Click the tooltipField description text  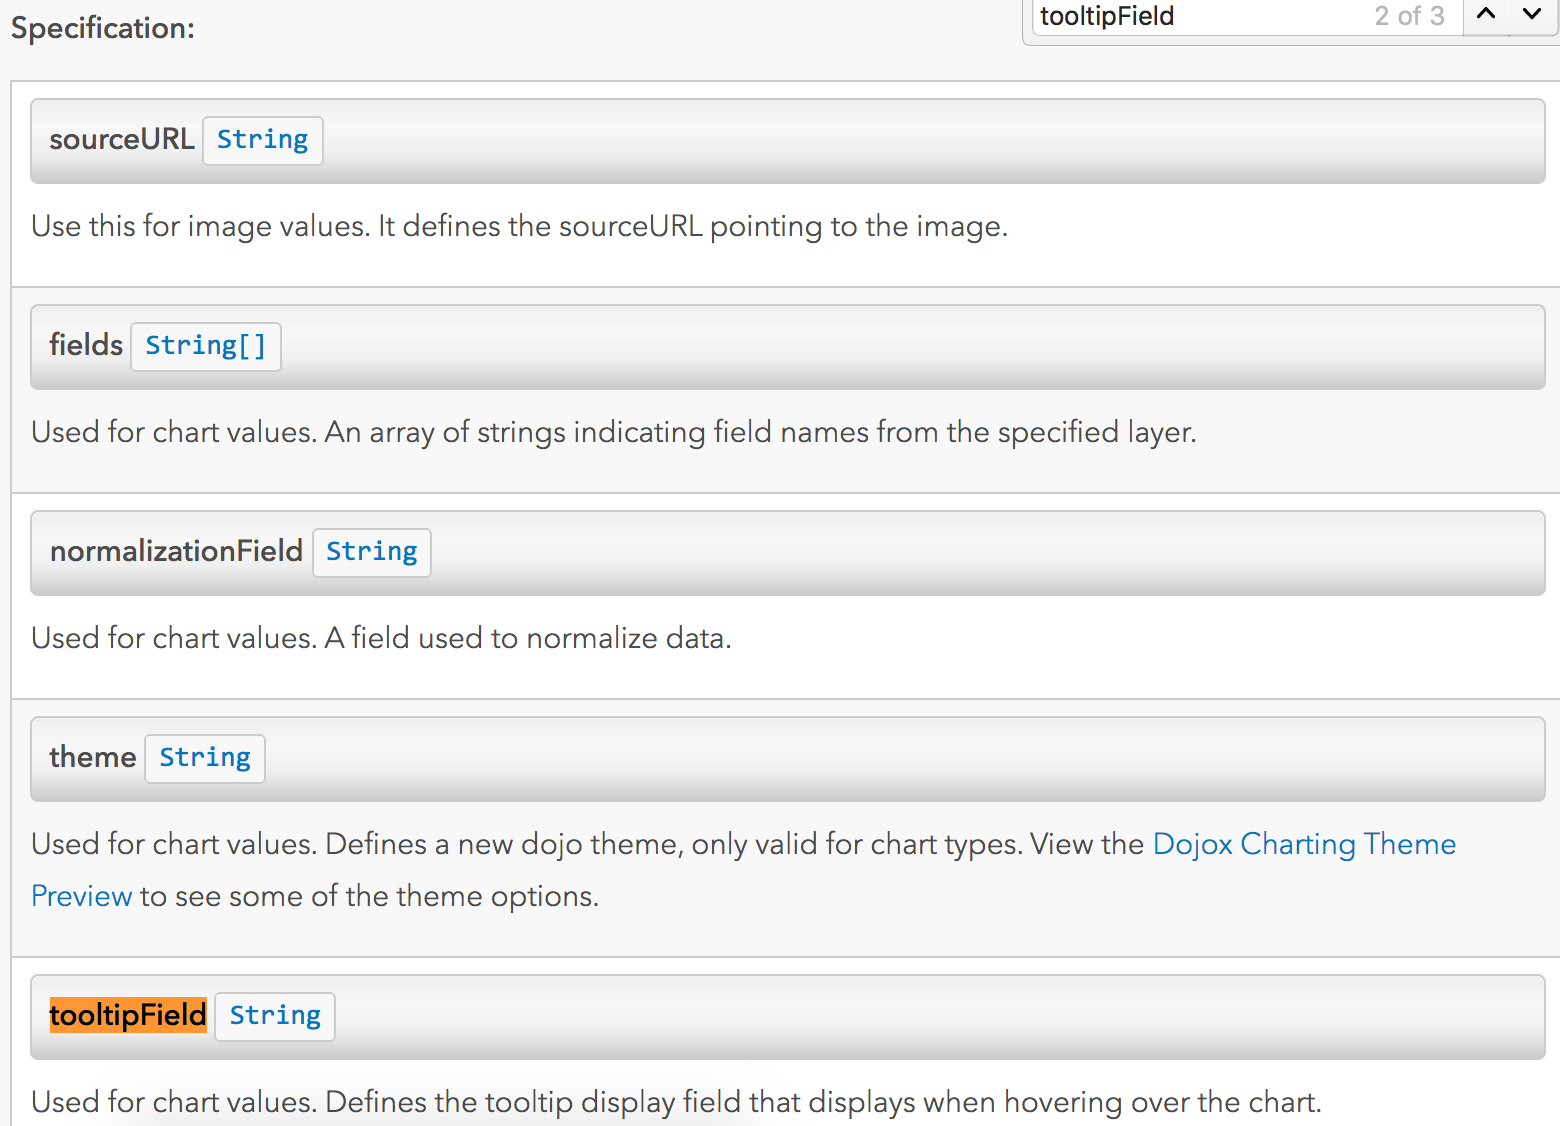676,1102
